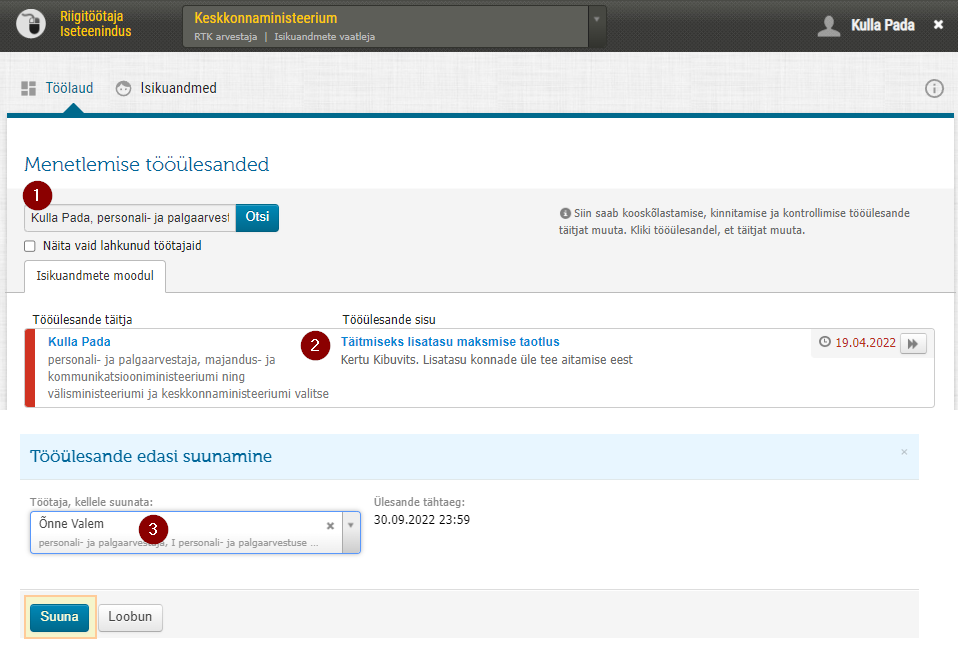Click the Isikuandmed face icon
958x645 pixels.
(x=123, y=89)
